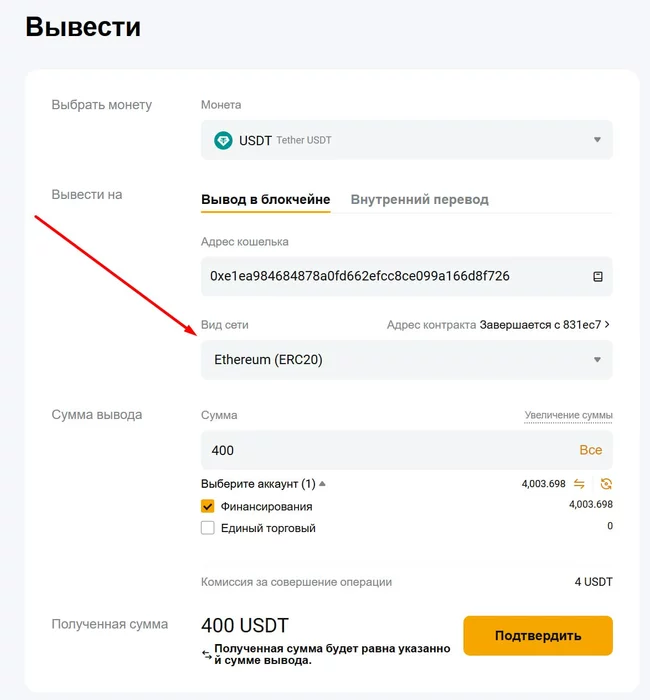
Task: Open the Увеличение суммы link
Action: point(568,415)
